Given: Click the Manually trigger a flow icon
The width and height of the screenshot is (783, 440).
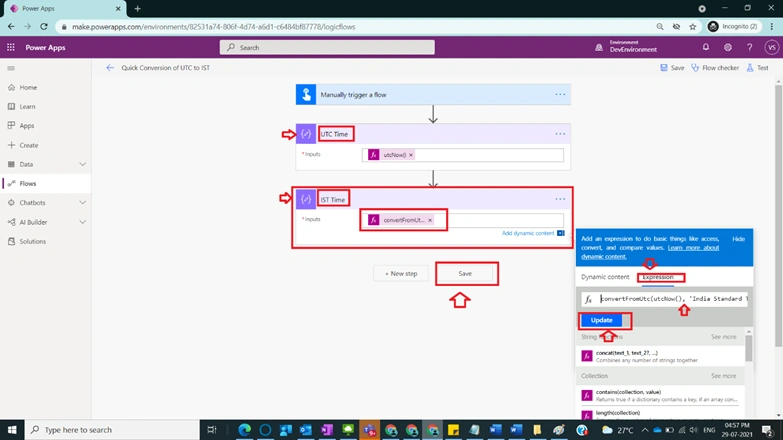Looking at the screenshot, I should click(x=306, y=94).
